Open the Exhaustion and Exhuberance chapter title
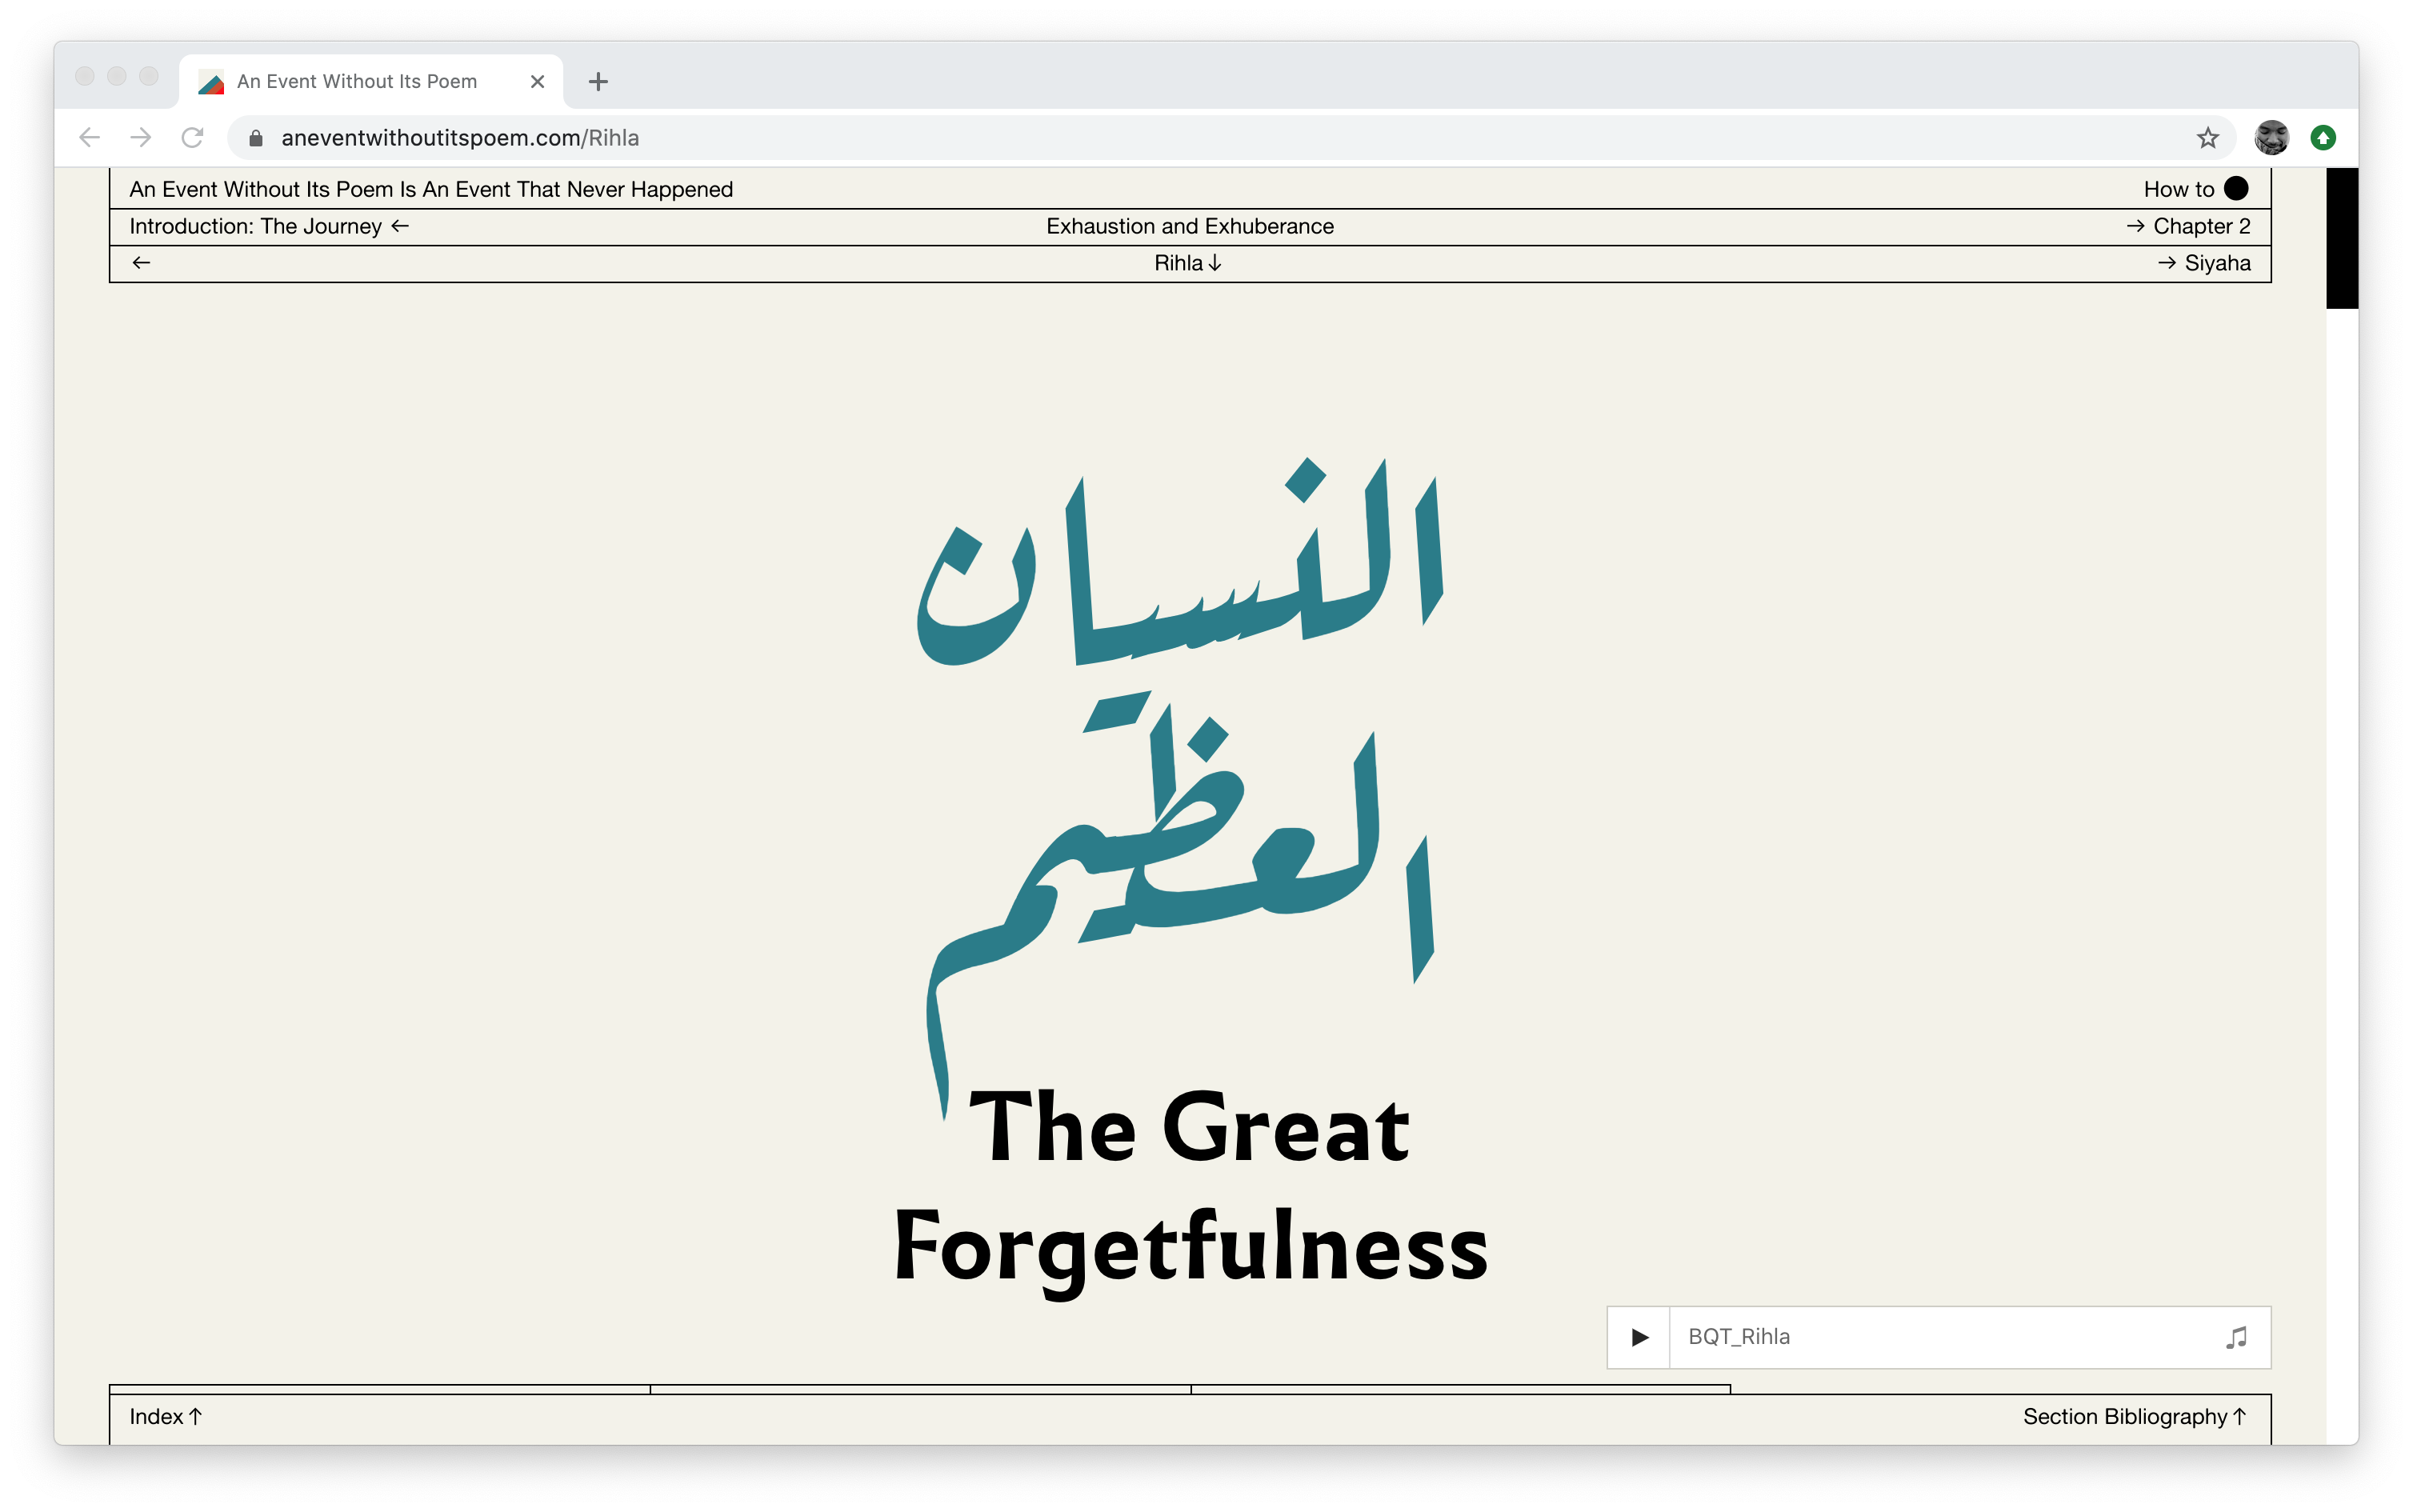 pos(1190,226)
